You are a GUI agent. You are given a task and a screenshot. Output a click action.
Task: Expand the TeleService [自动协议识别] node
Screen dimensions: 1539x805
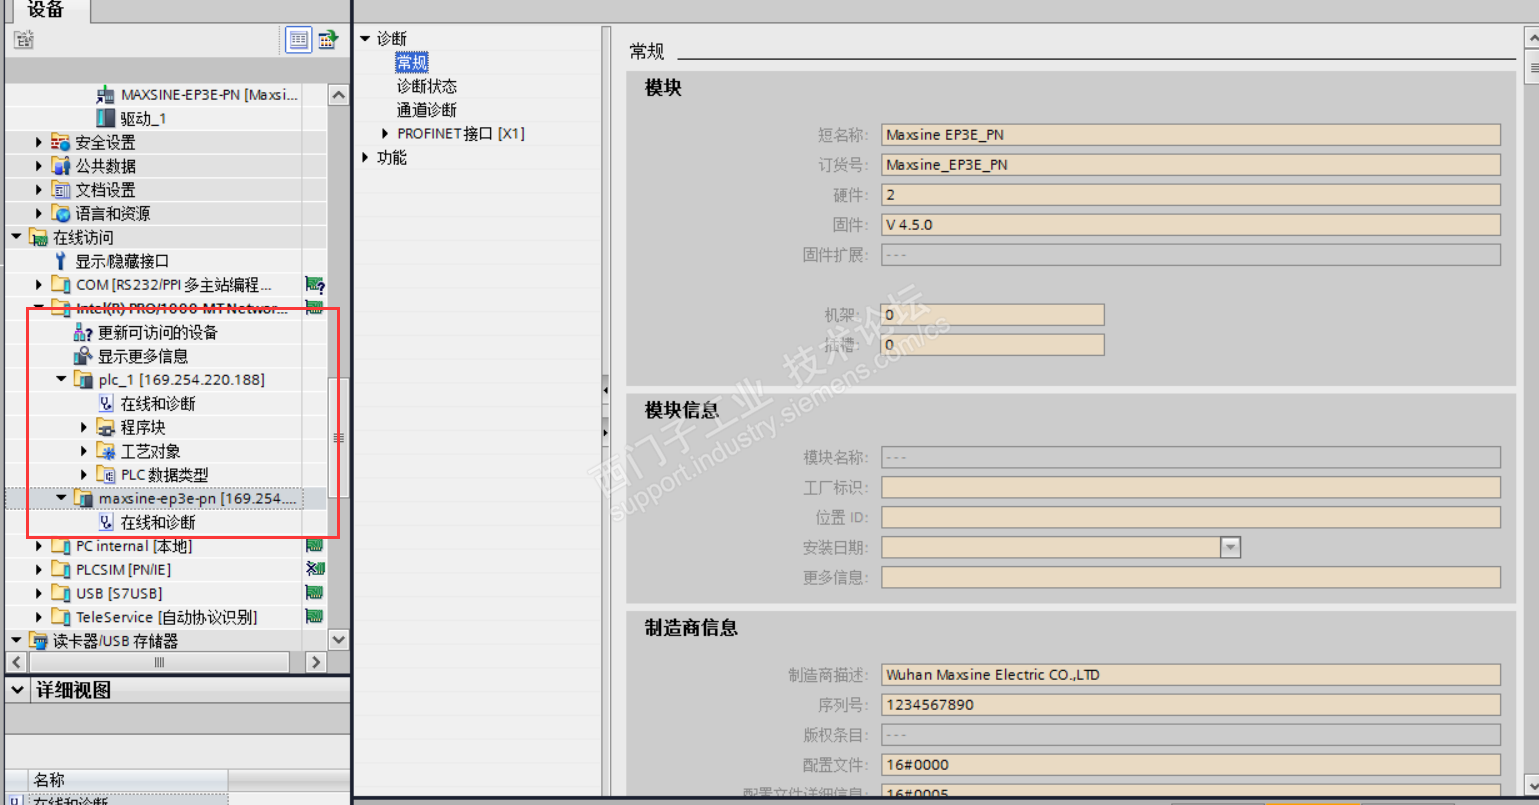[39, 618]
